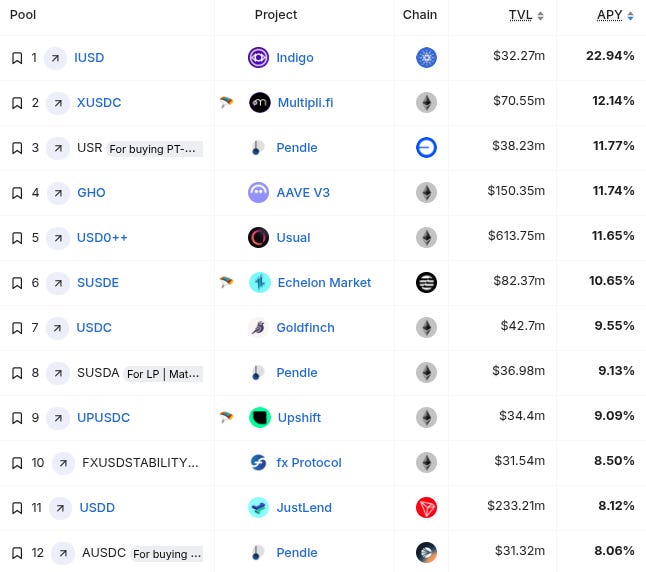The image size is (646, 572).
Task: Click the Base chain icon in USR row
Action: click(426, 148)
